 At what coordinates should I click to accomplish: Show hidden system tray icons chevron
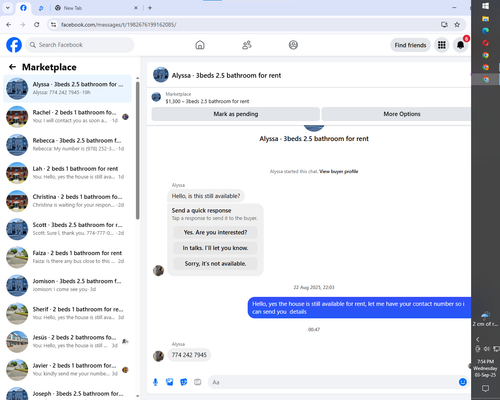tap(478, 339)
